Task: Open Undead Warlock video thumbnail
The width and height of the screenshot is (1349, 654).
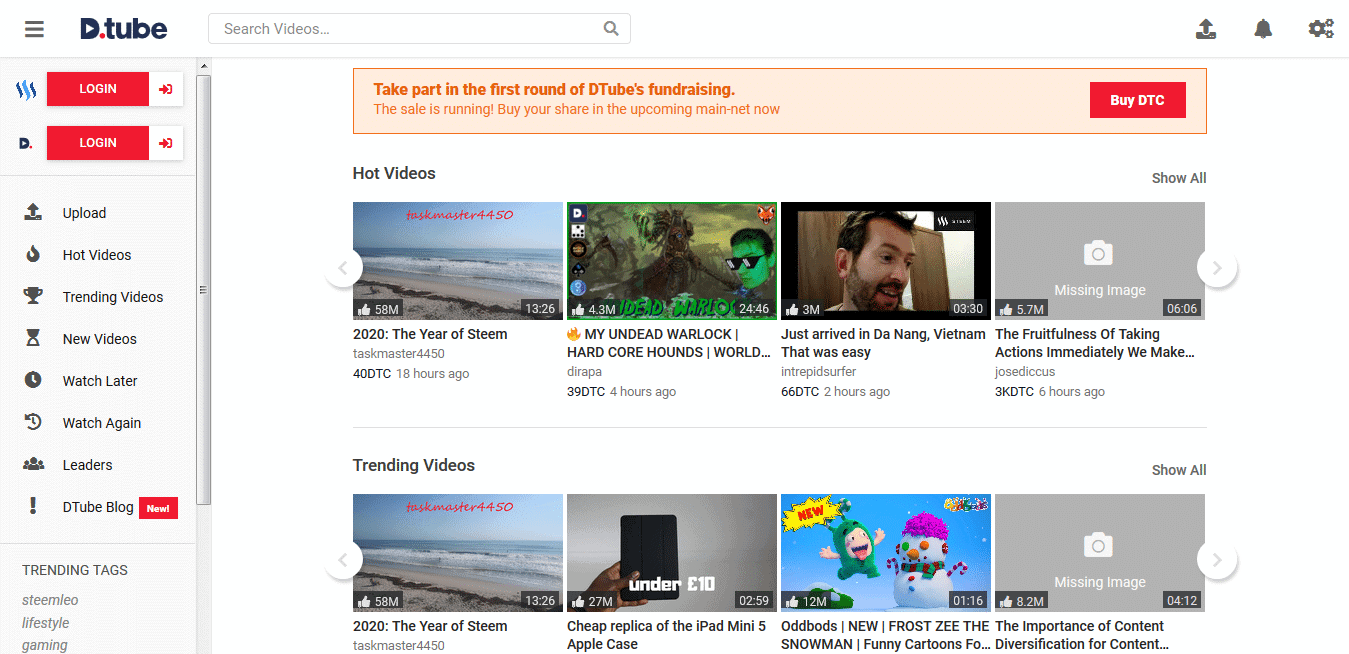Action: click(x=672, y=261)
